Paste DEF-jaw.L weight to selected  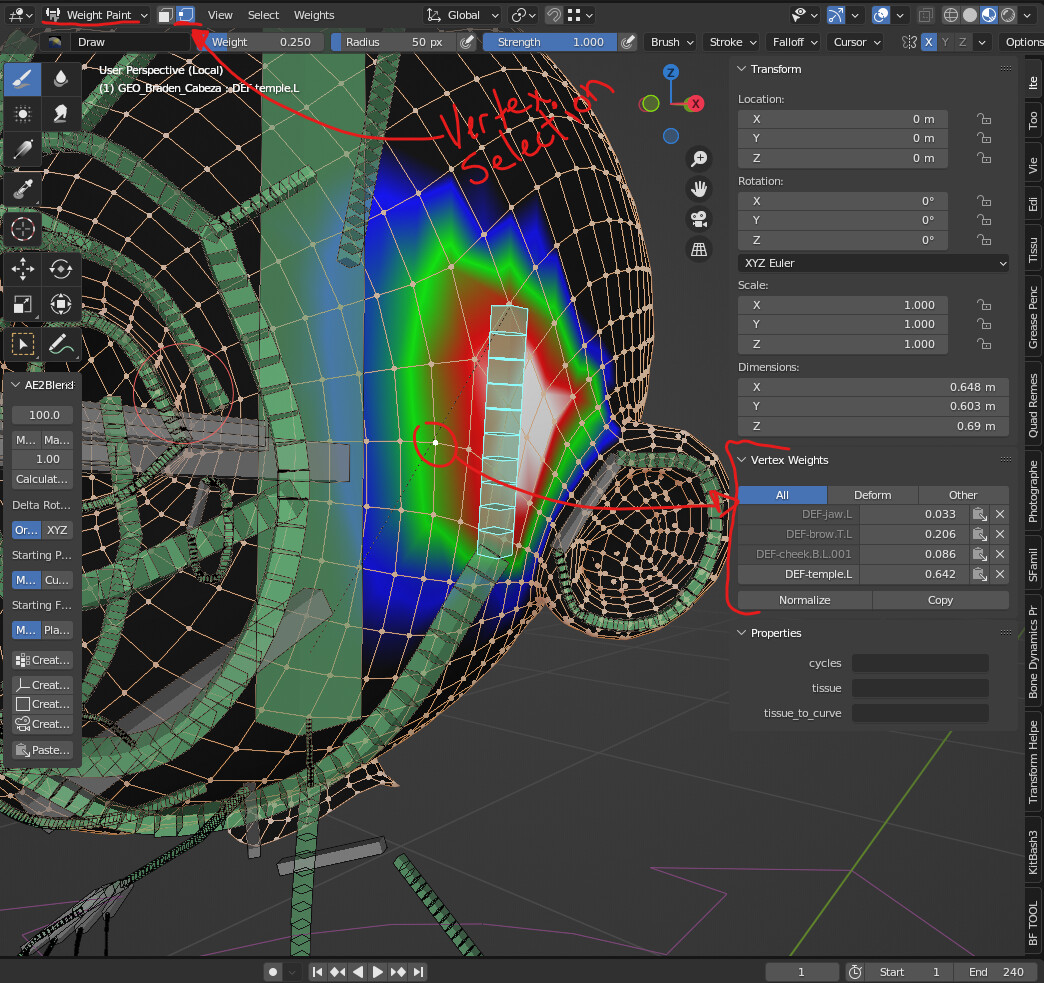(979, 514)
